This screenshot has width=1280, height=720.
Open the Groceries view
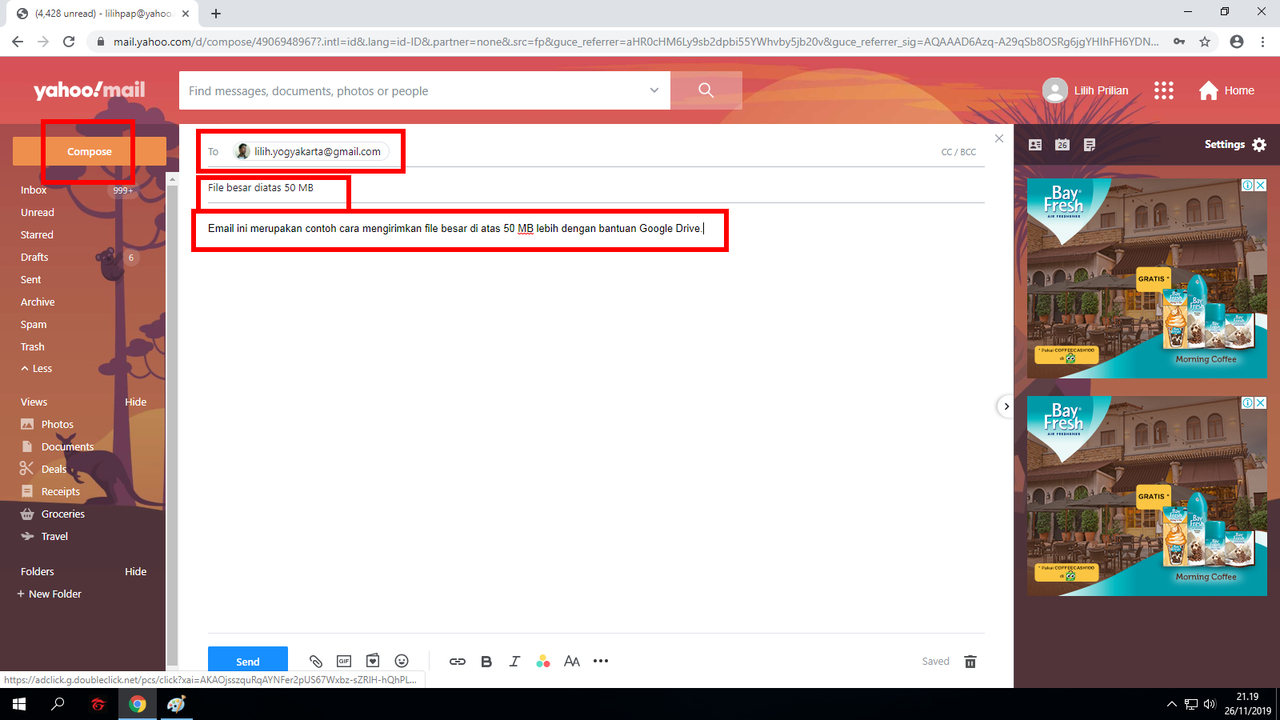click(x=63, y=514)
